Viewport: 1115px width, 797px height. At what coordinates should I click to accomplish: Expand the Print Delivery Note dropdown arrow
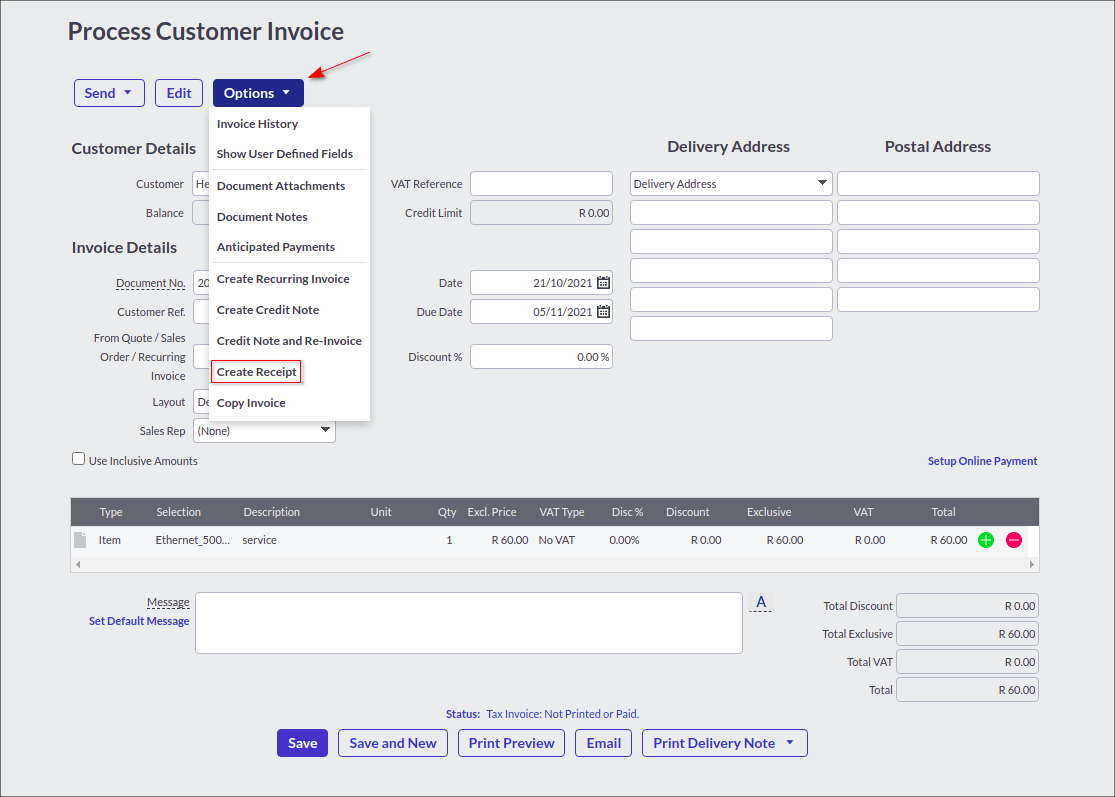tap(791, 743)
